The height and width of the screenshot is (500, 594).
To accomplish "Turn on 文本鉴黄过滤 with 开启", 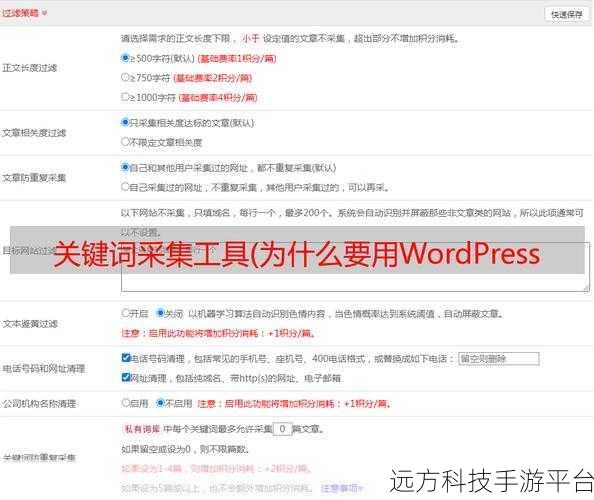I will point(125,313).
